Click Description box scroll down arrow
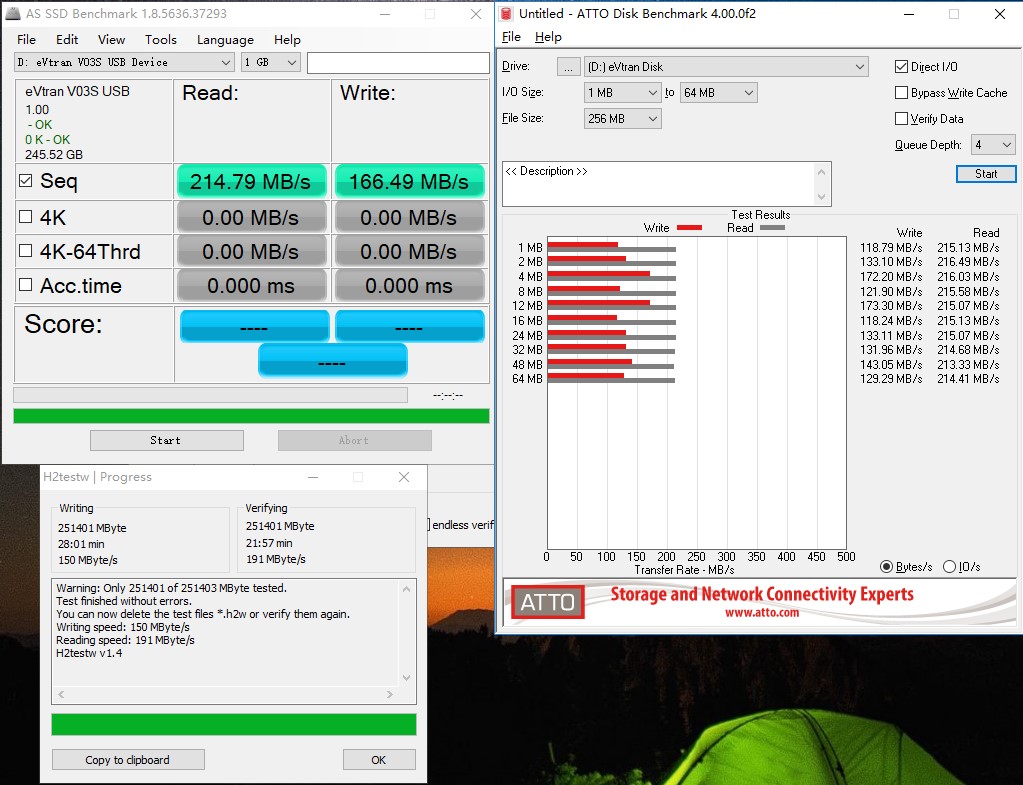The width and height of the screenshot is (1023, 785). pos(821,196)
